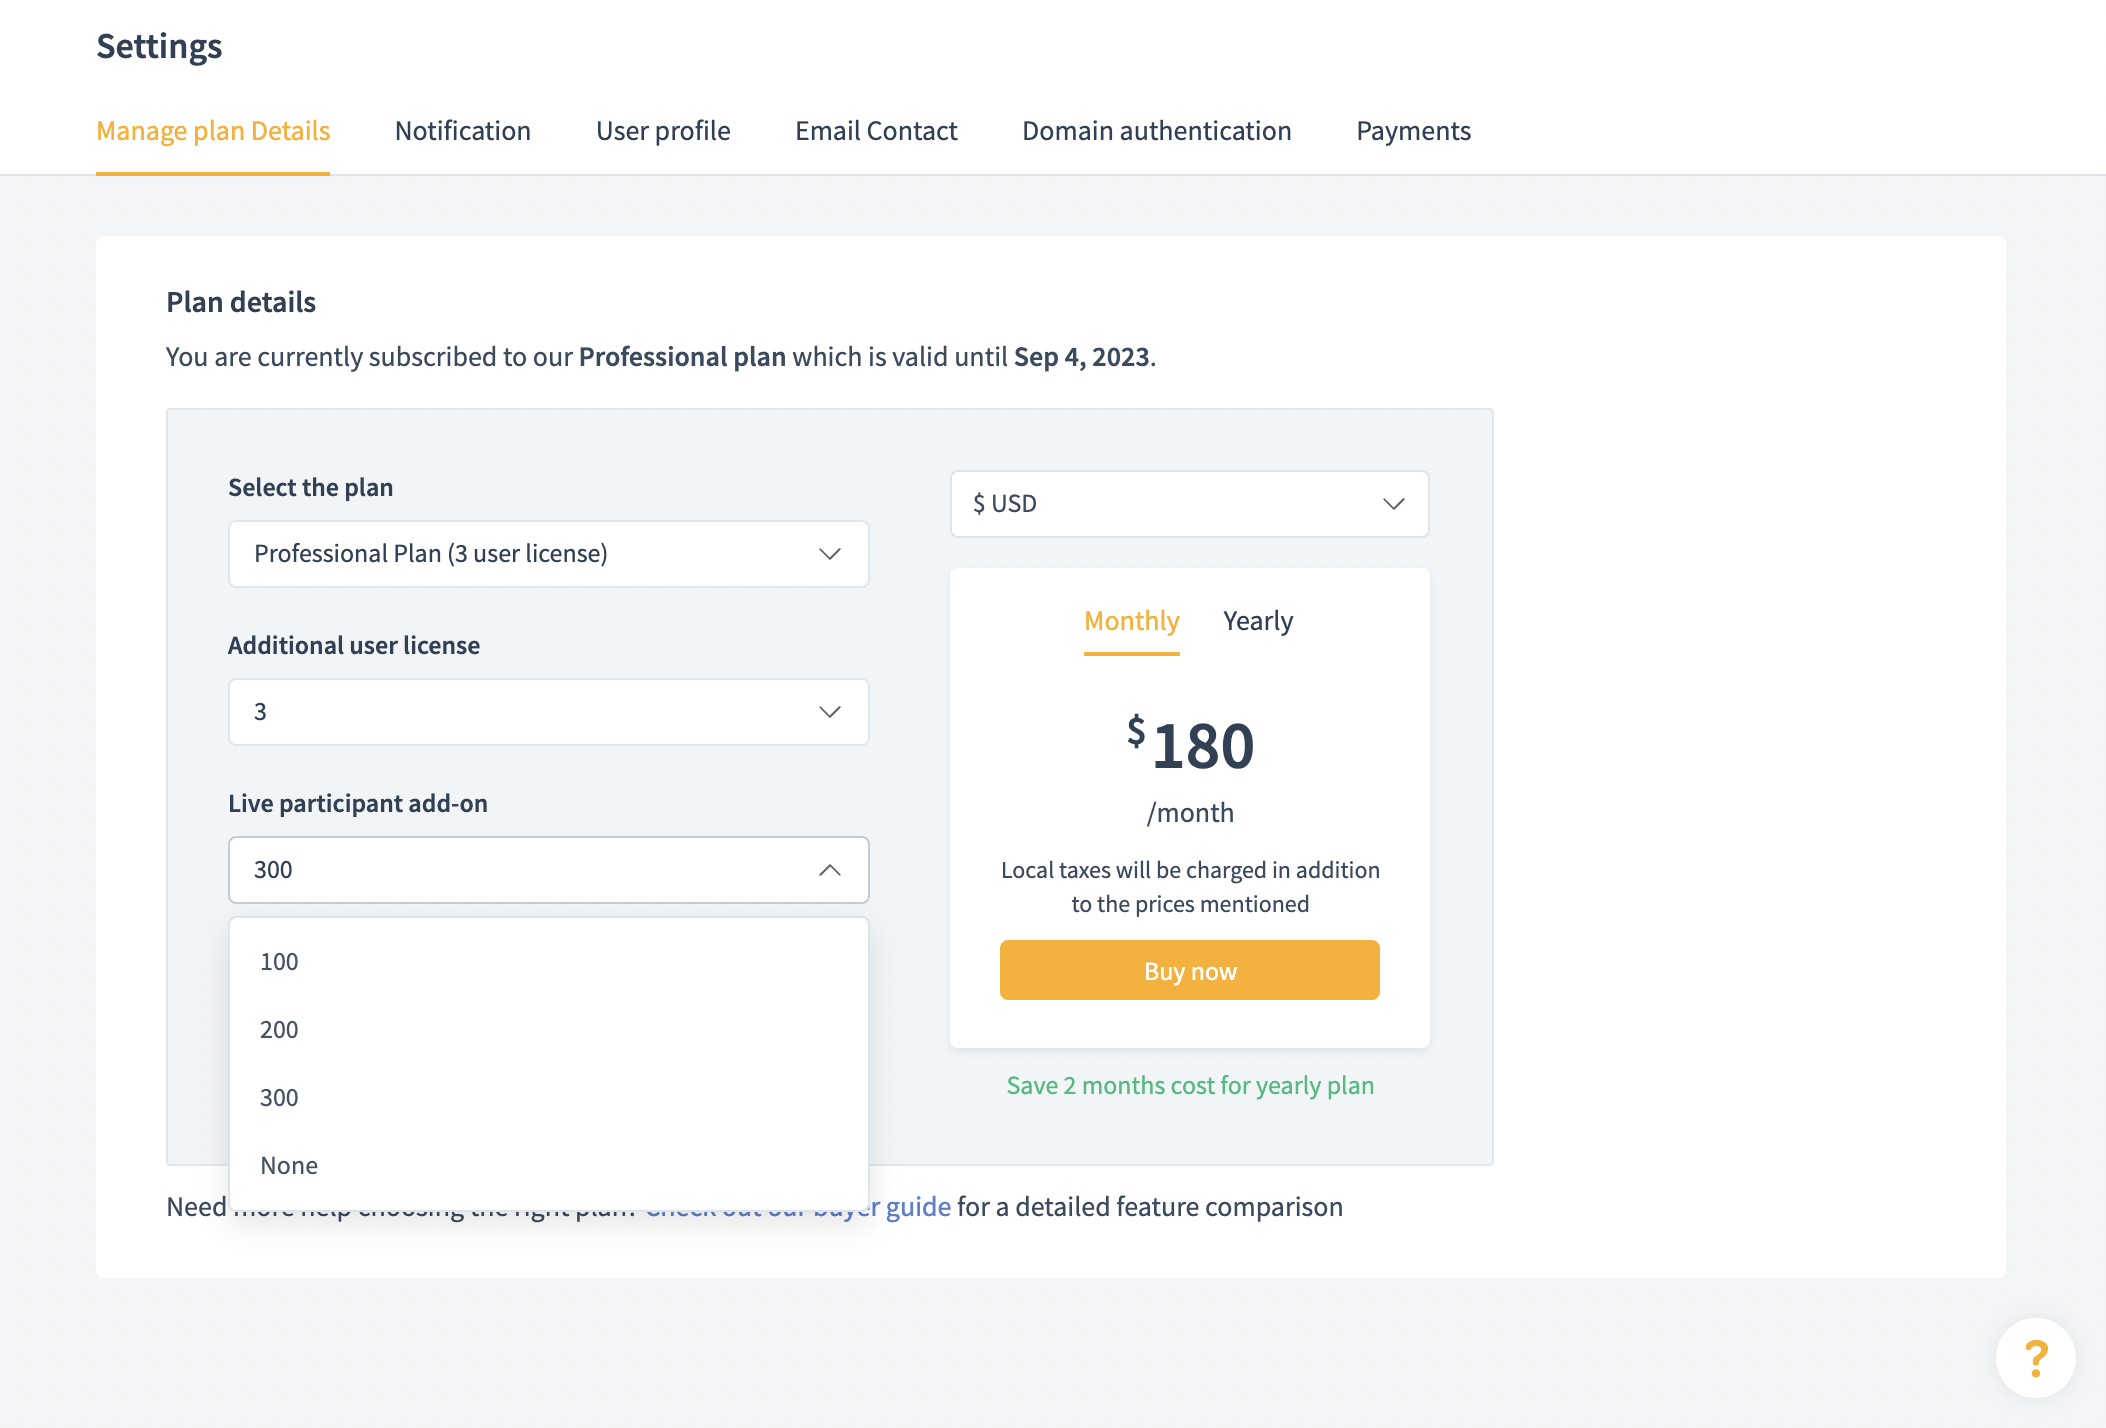The height and width of the screenshot is (1428, 2106).
Task: Go to the Notification tab
Action: pyautogui.click(x=462, y=131)
